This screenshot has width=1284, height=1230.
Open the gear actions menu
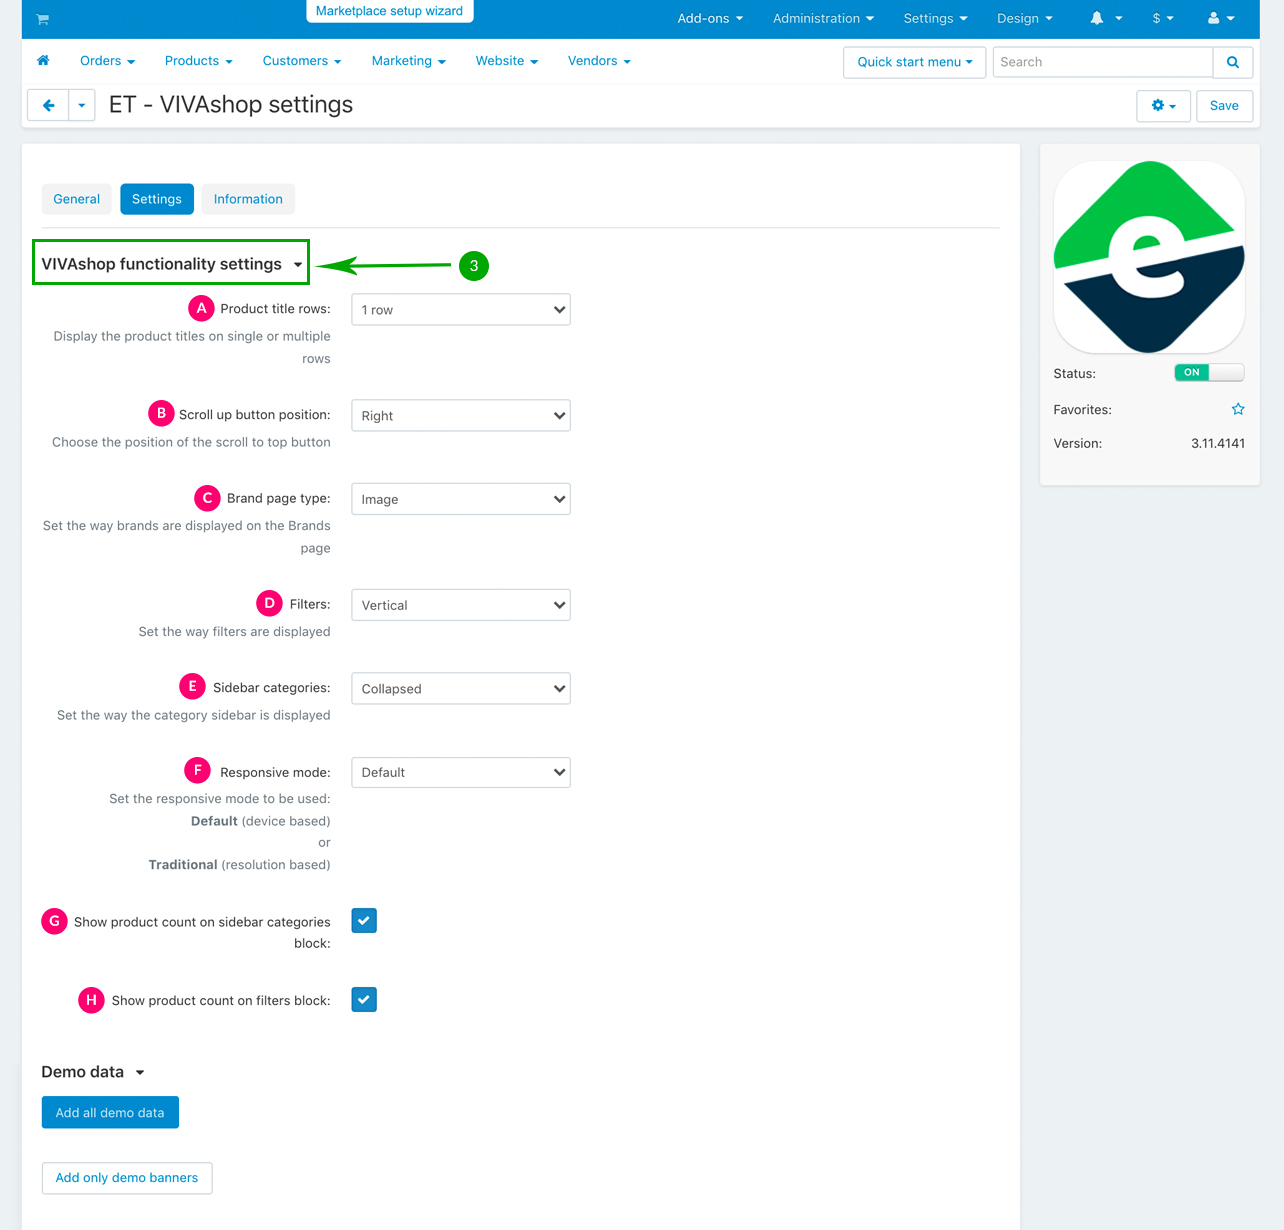click(1163, 106)
